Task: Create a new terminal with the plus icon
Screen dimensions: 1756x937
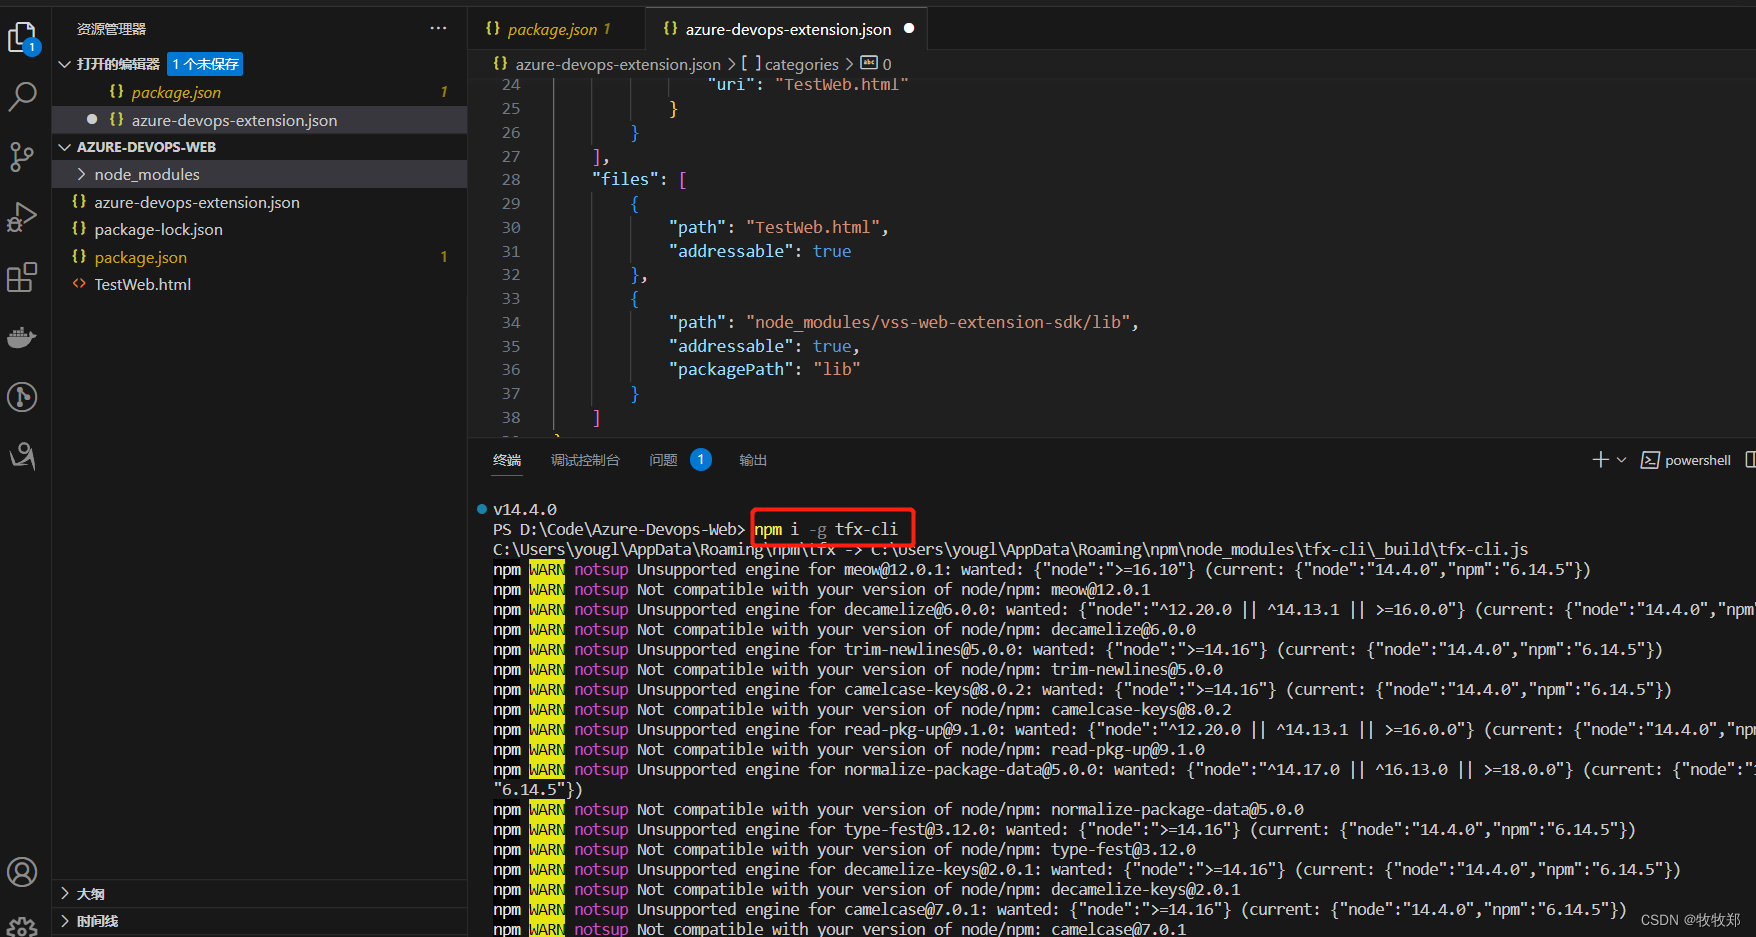Action: click(x=1601, y=459)
